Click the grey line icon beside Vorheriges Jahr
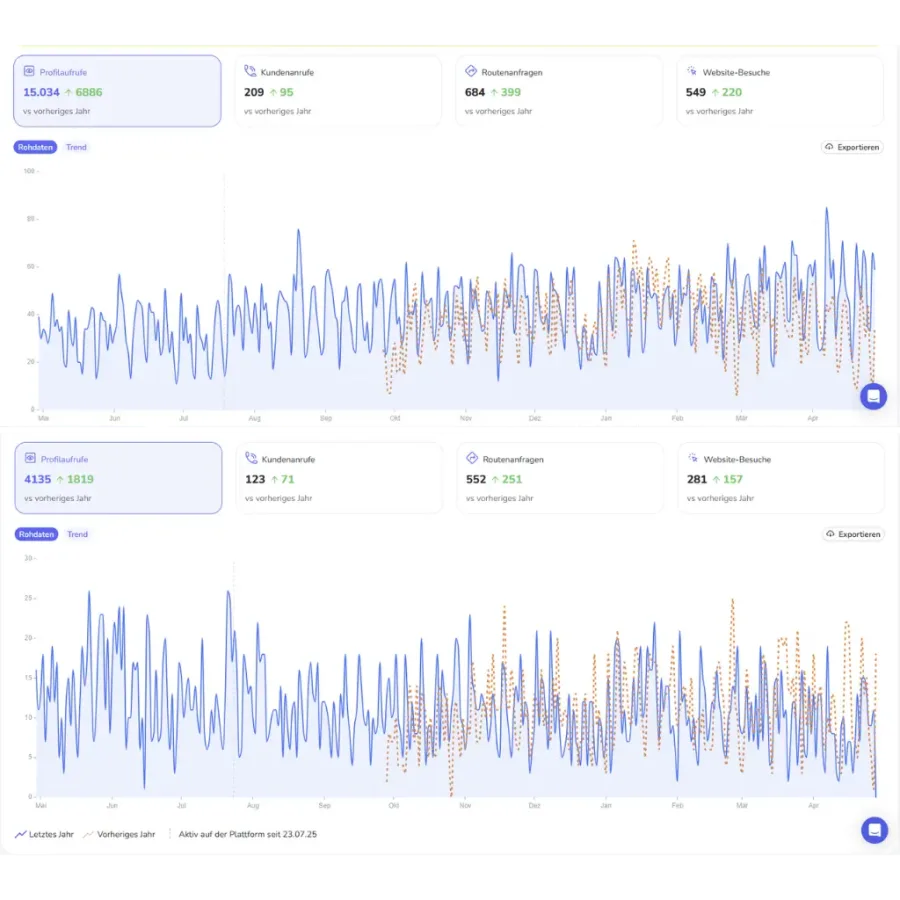Image resolution: width=900 pixels, height=900 pixels. (x=88, y=835)
